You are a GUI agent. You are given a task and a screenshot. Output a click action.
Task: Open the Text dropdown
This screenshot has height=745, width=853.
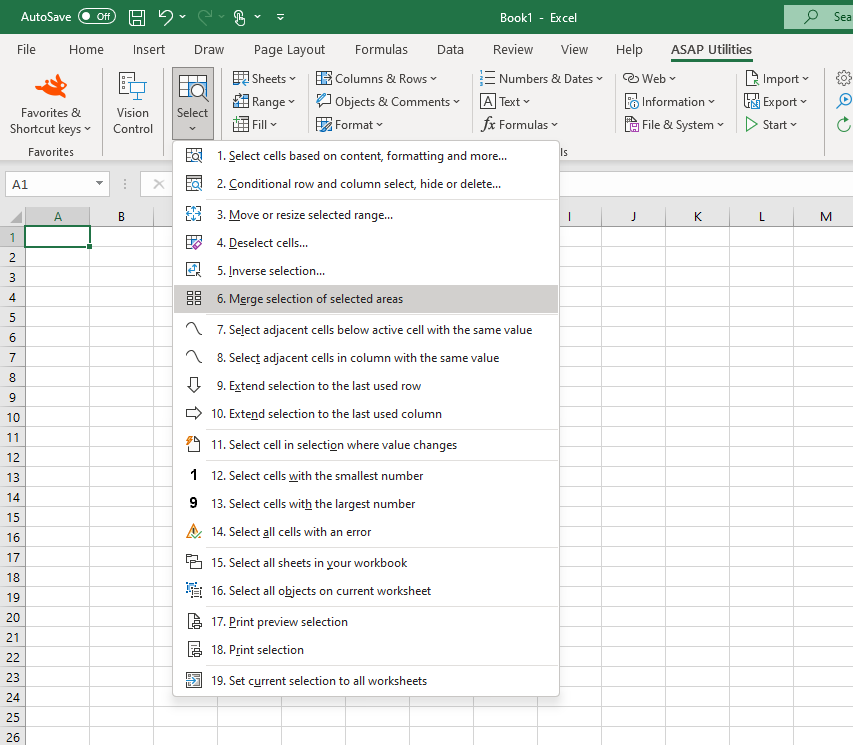click(x=505, y=102)
